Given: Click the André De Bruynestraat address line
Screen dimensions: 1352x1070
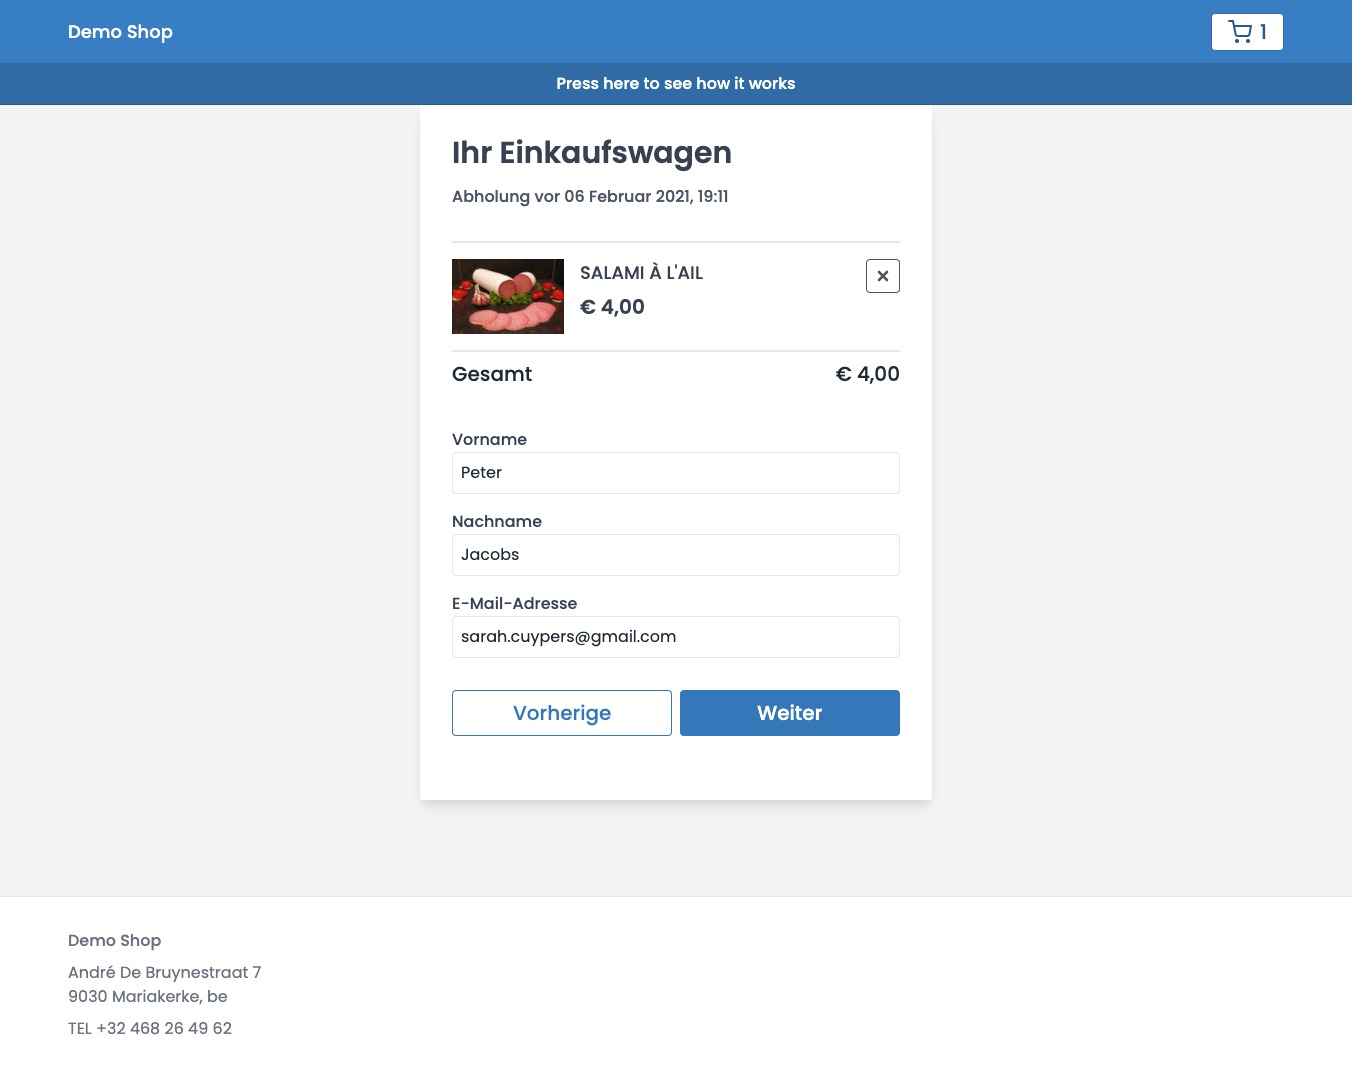Looking at the screenshot, I should [164, 972].
